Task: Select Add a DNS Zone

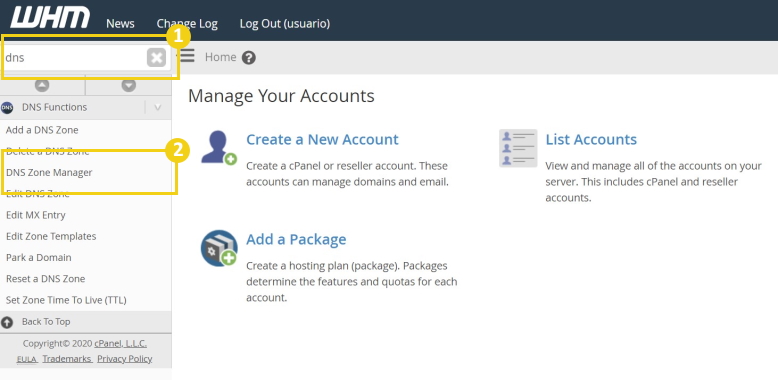Action: [42, 130]
